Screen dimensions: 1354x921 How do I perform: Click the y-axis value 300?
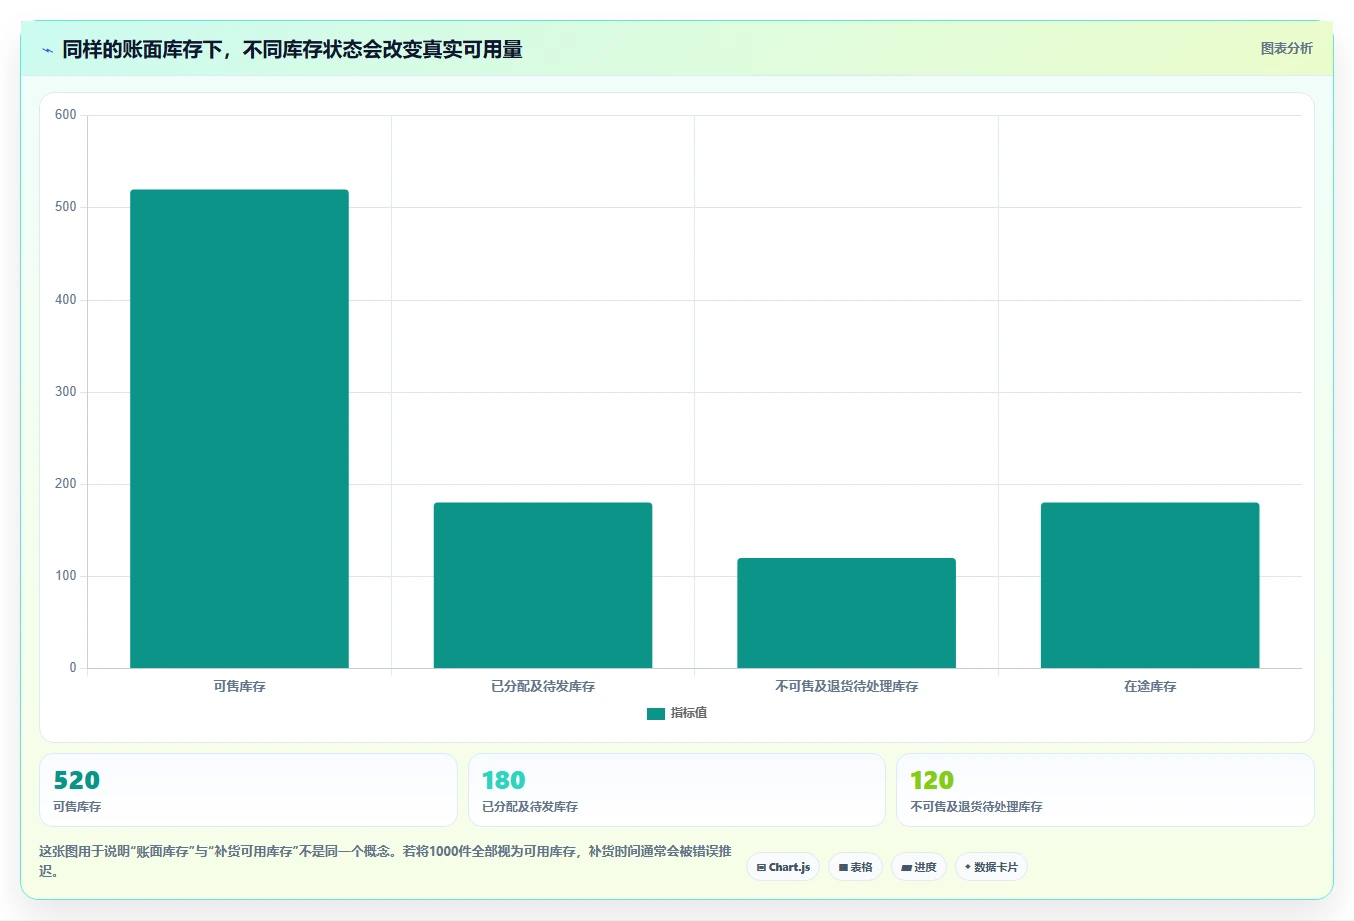[66, 392]
